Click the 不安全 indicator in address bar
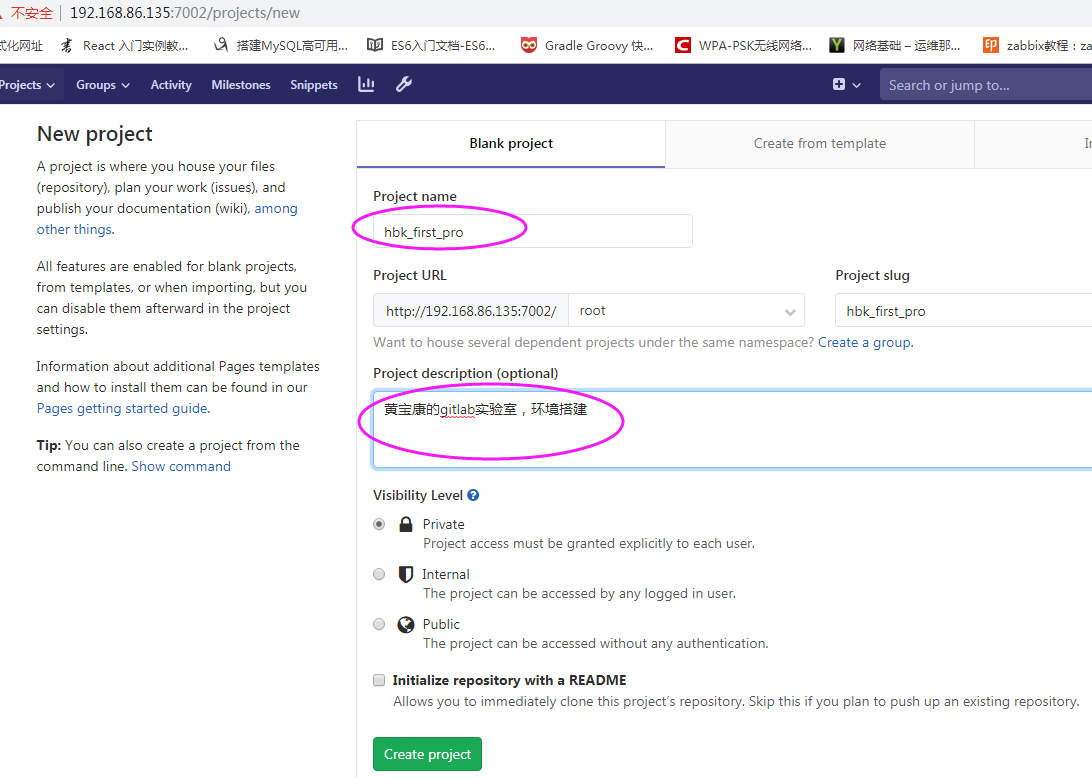Viewport: 1092px width, 778px height. (31, 13)
